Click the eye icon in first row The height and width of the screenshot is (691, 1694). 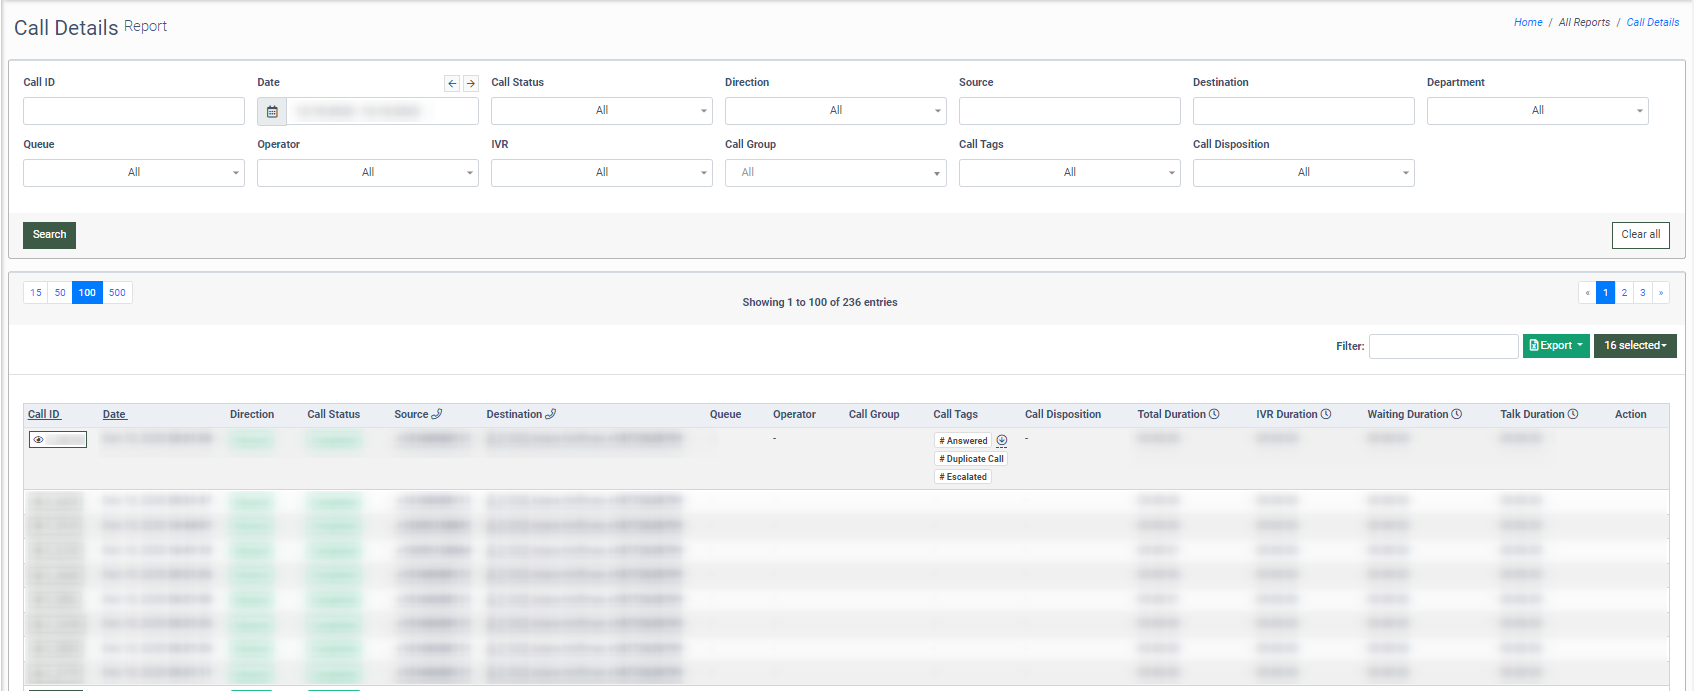click(39, 440)
